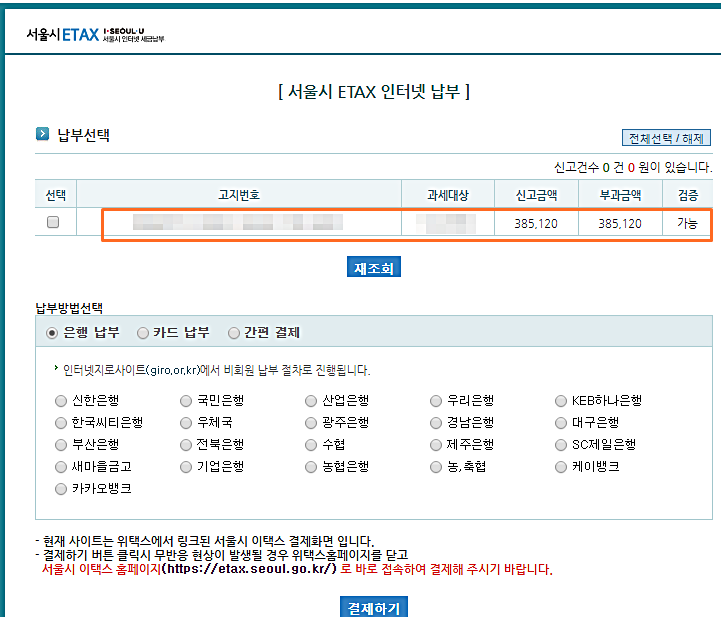Choose 기업은행 as the bank
Screen dimensions: 721x617
click(186, 467)
